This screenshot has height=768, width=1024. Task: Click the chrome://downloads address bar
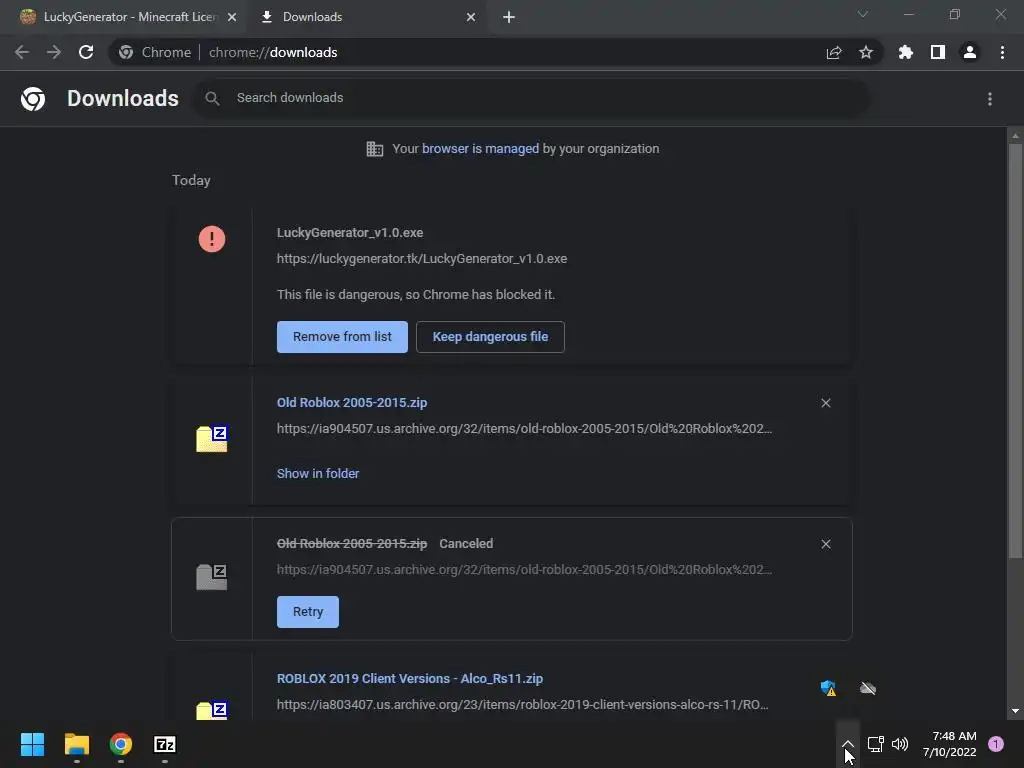click(x=496, y=52)
